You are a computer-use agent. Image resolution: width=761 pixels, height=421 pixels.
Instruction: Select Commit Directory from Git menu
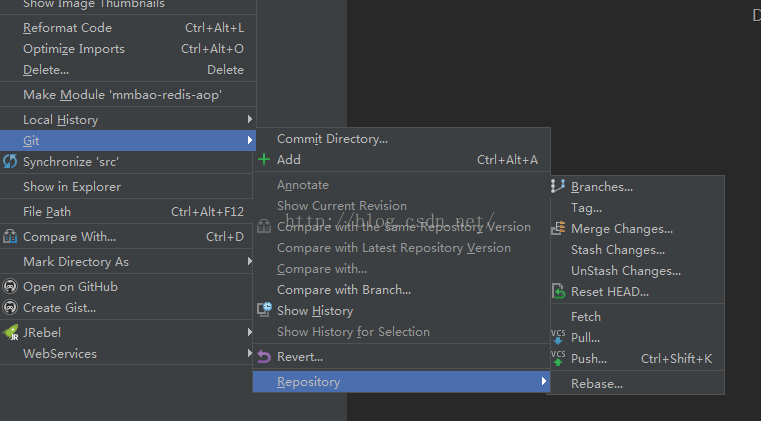tap(332, 139)
